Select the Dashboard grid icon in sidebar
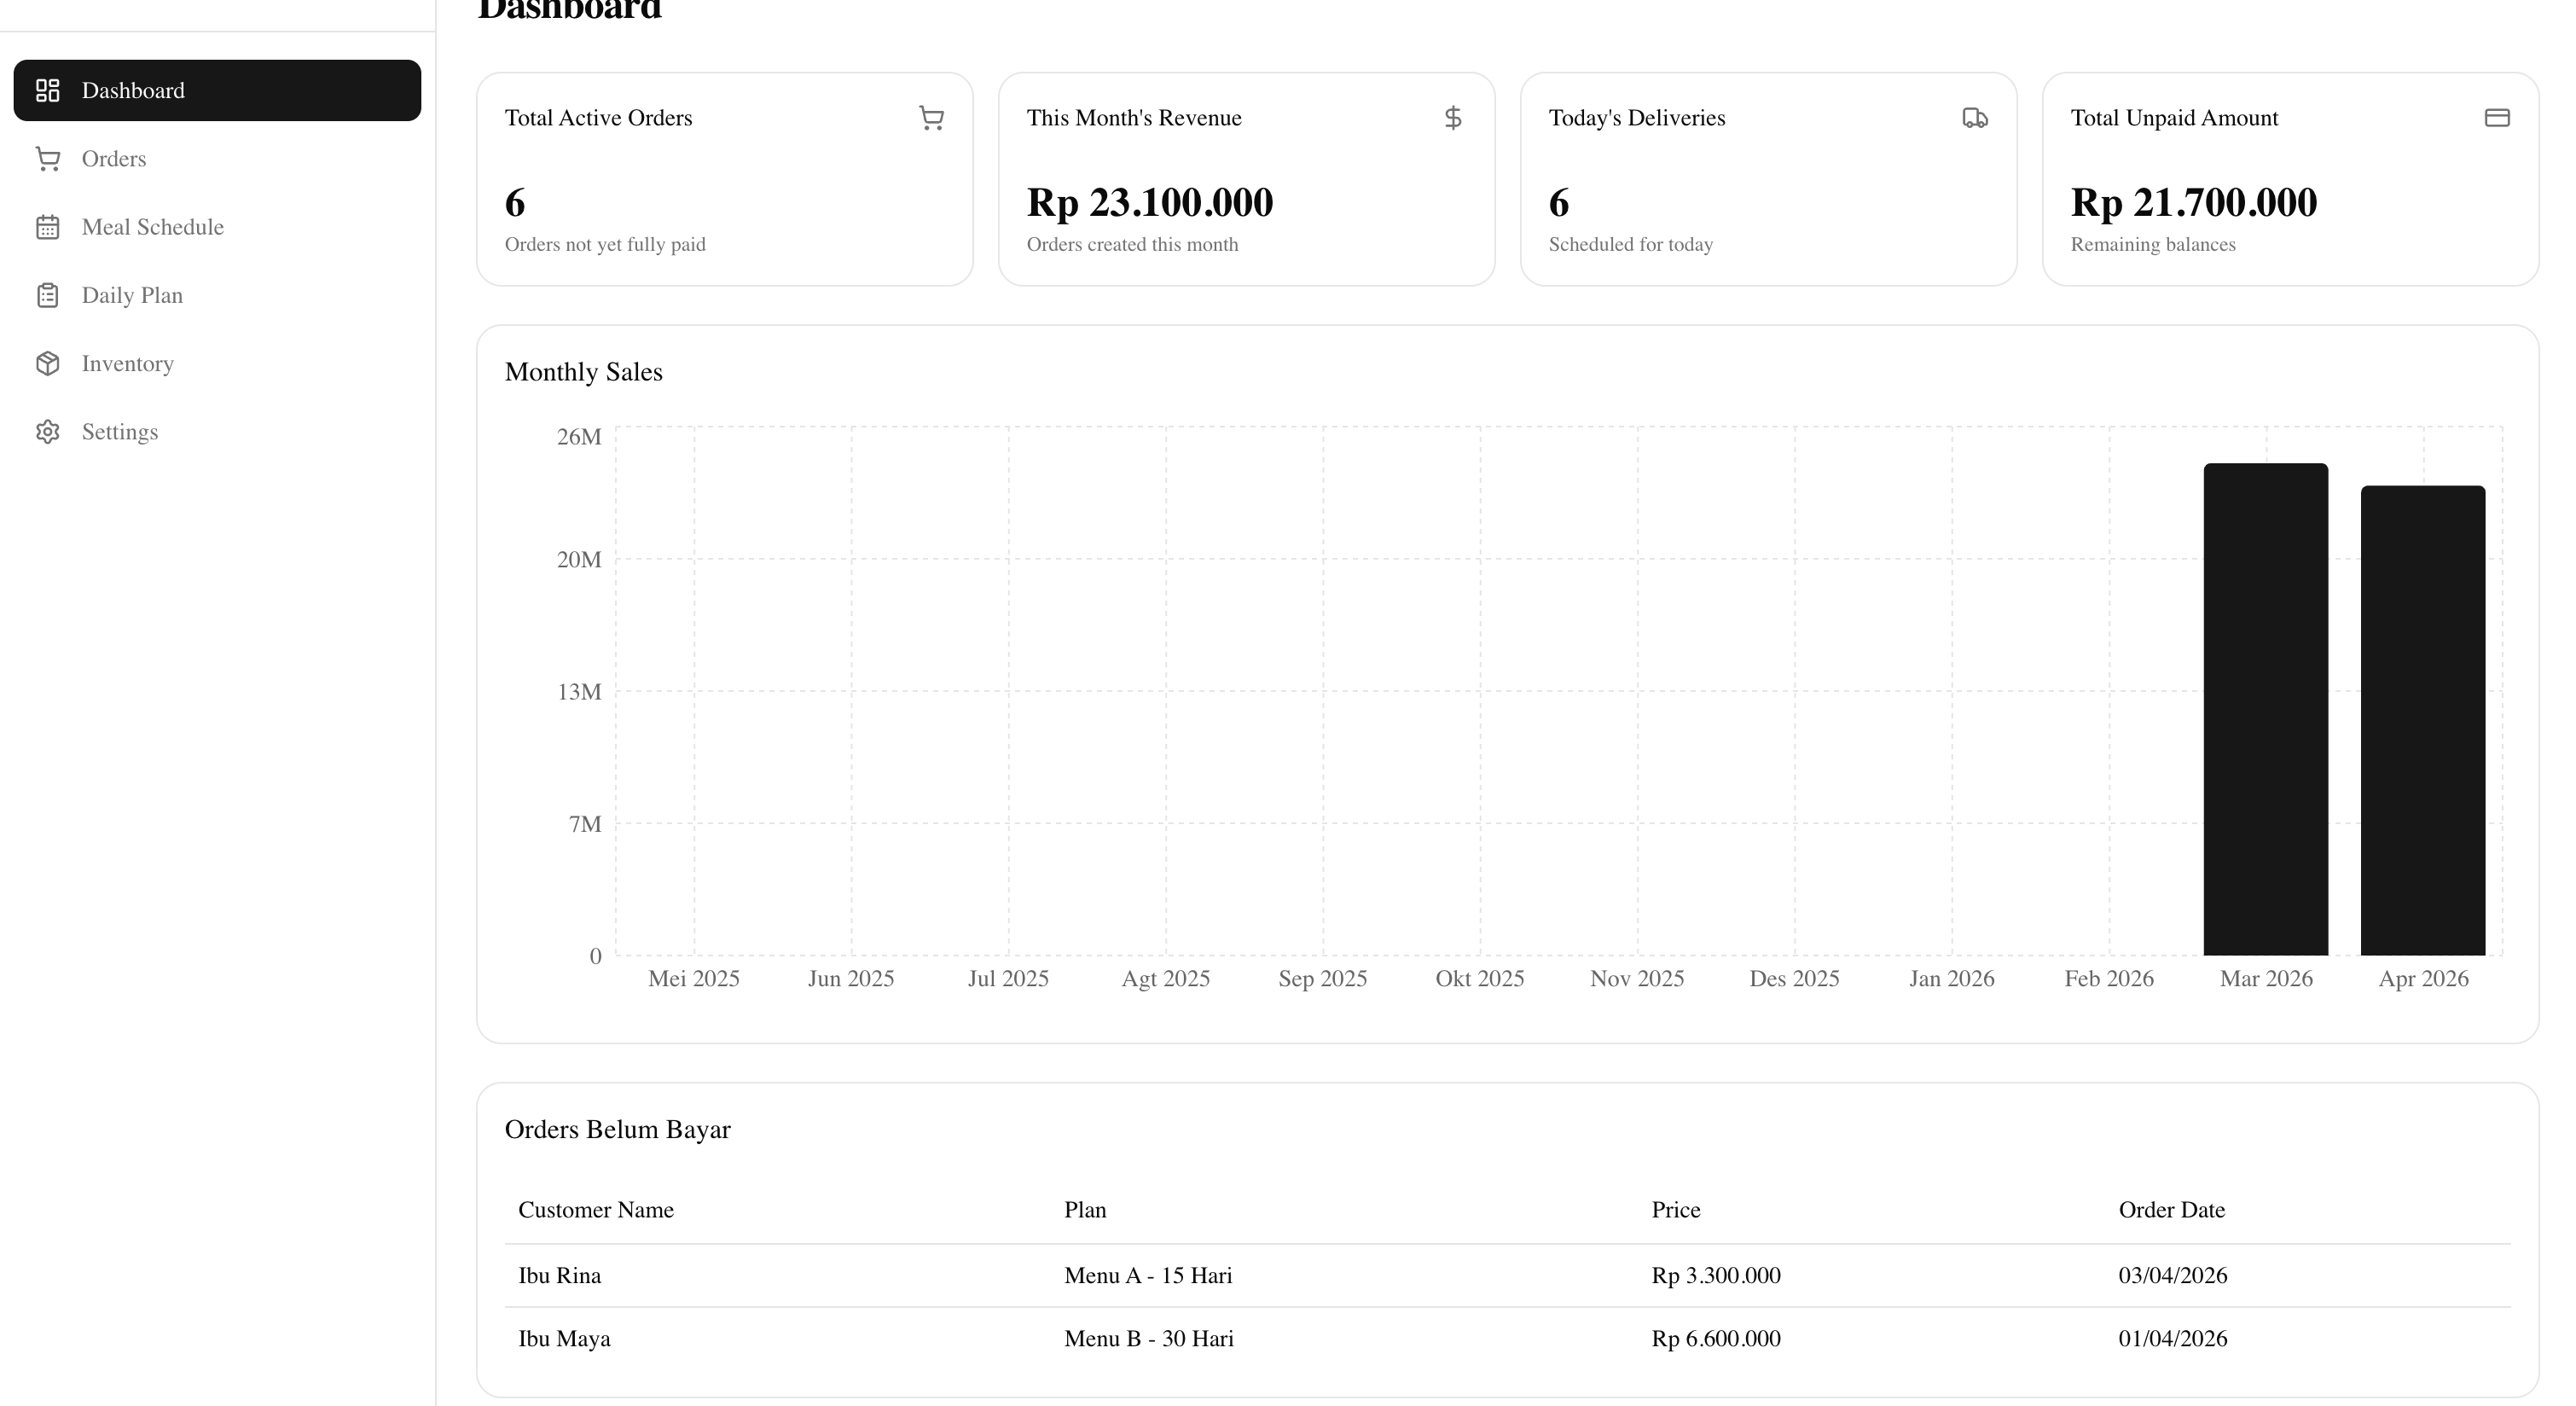This screenshot has height=1406, width=2576. (x=47, y=90)
